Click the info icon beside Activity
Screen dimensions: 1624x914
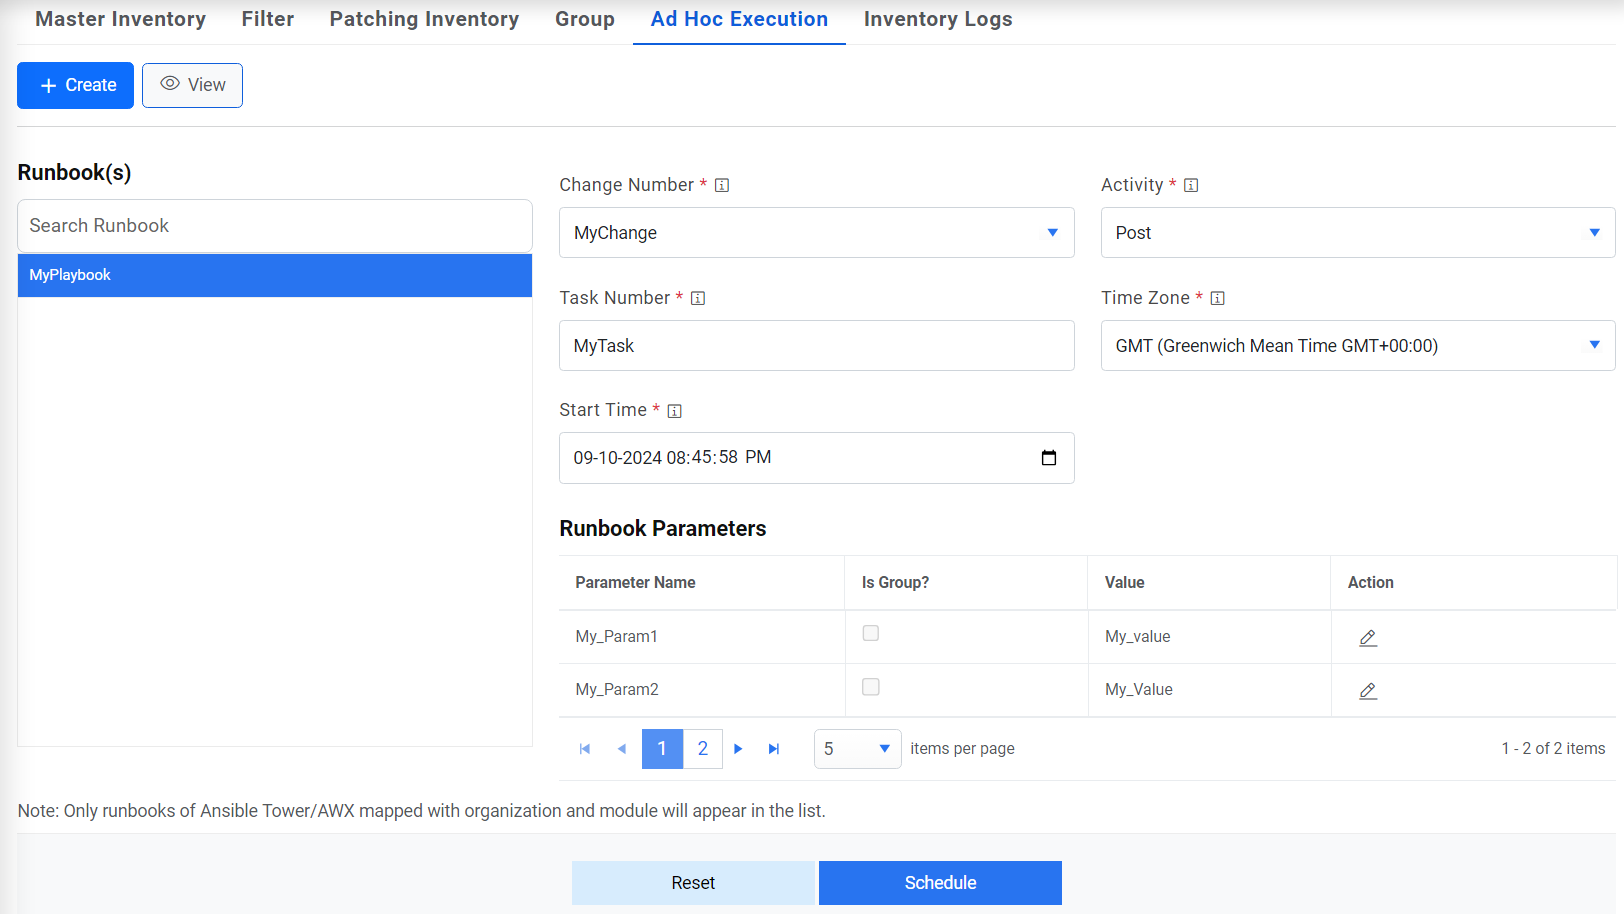click(x=1190, y=185)
